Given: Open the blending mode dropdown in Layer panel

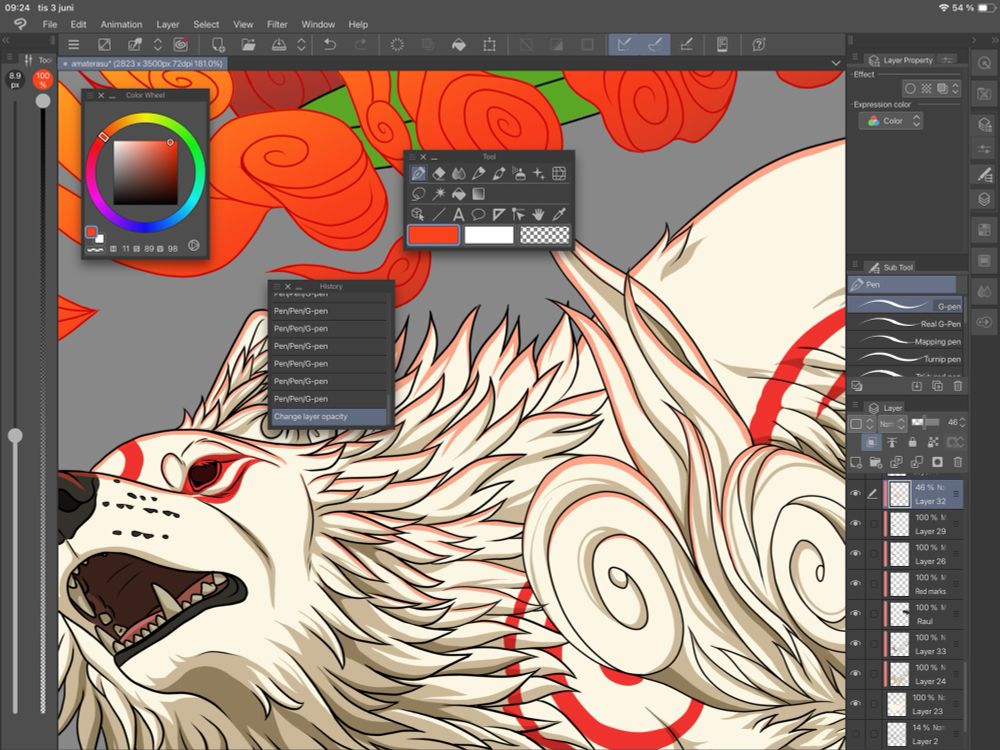Looking at the screenshot, I should tap(892, 423).
